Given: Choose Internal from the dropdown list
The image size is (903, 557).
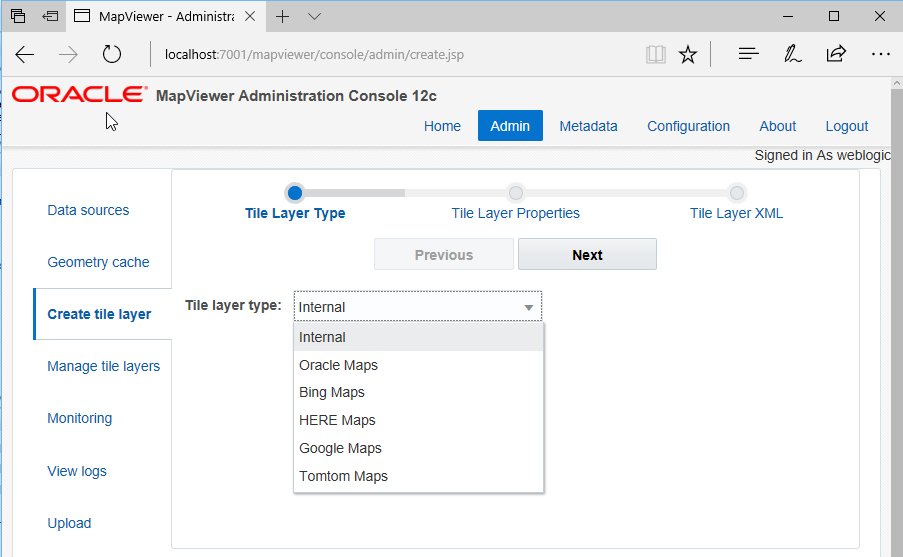Looking at the screenshot, I should pos(419,337).
